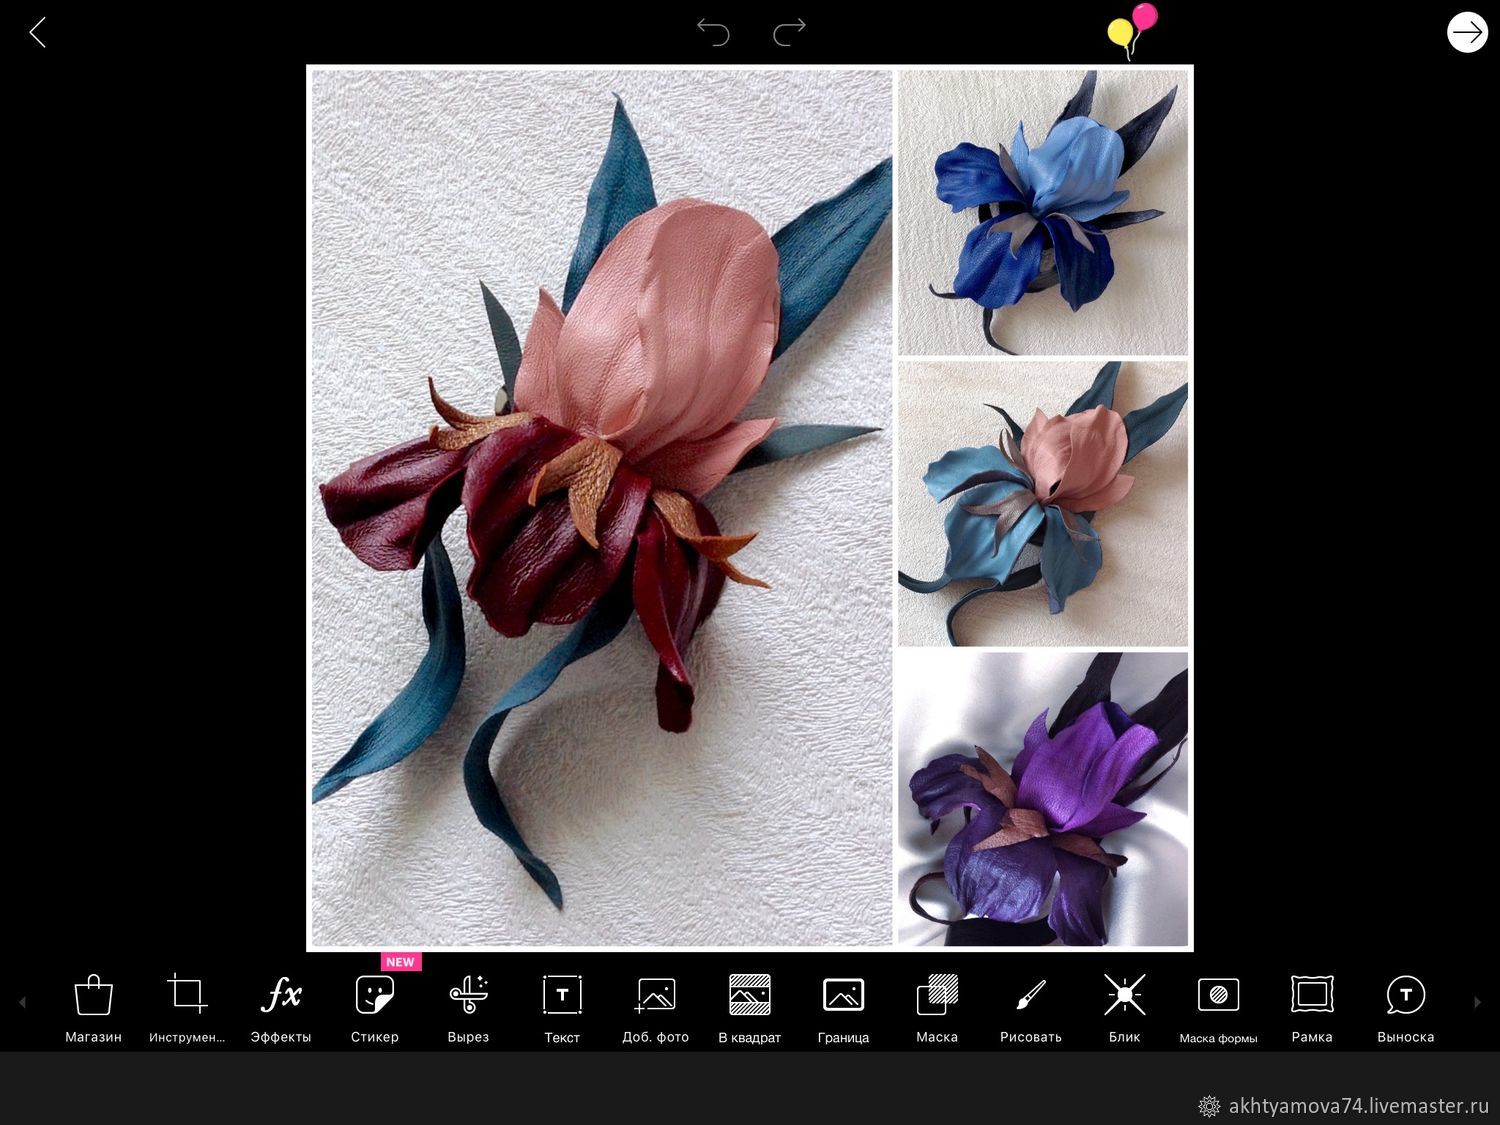Image resolution: width=1500 pixels, height=1125 pixels.
Task: Add text with the Текст tool
Action: pyautogui.click(x=562, y=1008)
